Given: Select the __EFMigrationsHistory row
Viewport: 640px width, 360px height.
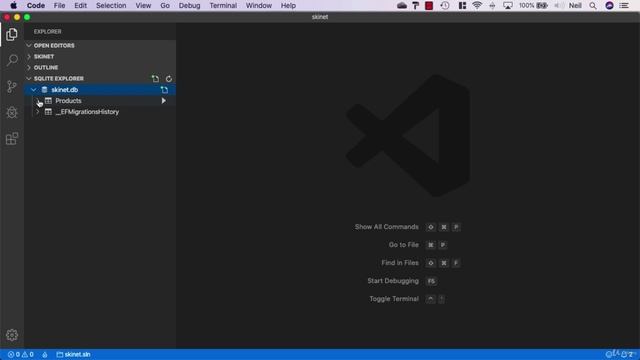Looking at the screenshot, I should pos(100,112).
